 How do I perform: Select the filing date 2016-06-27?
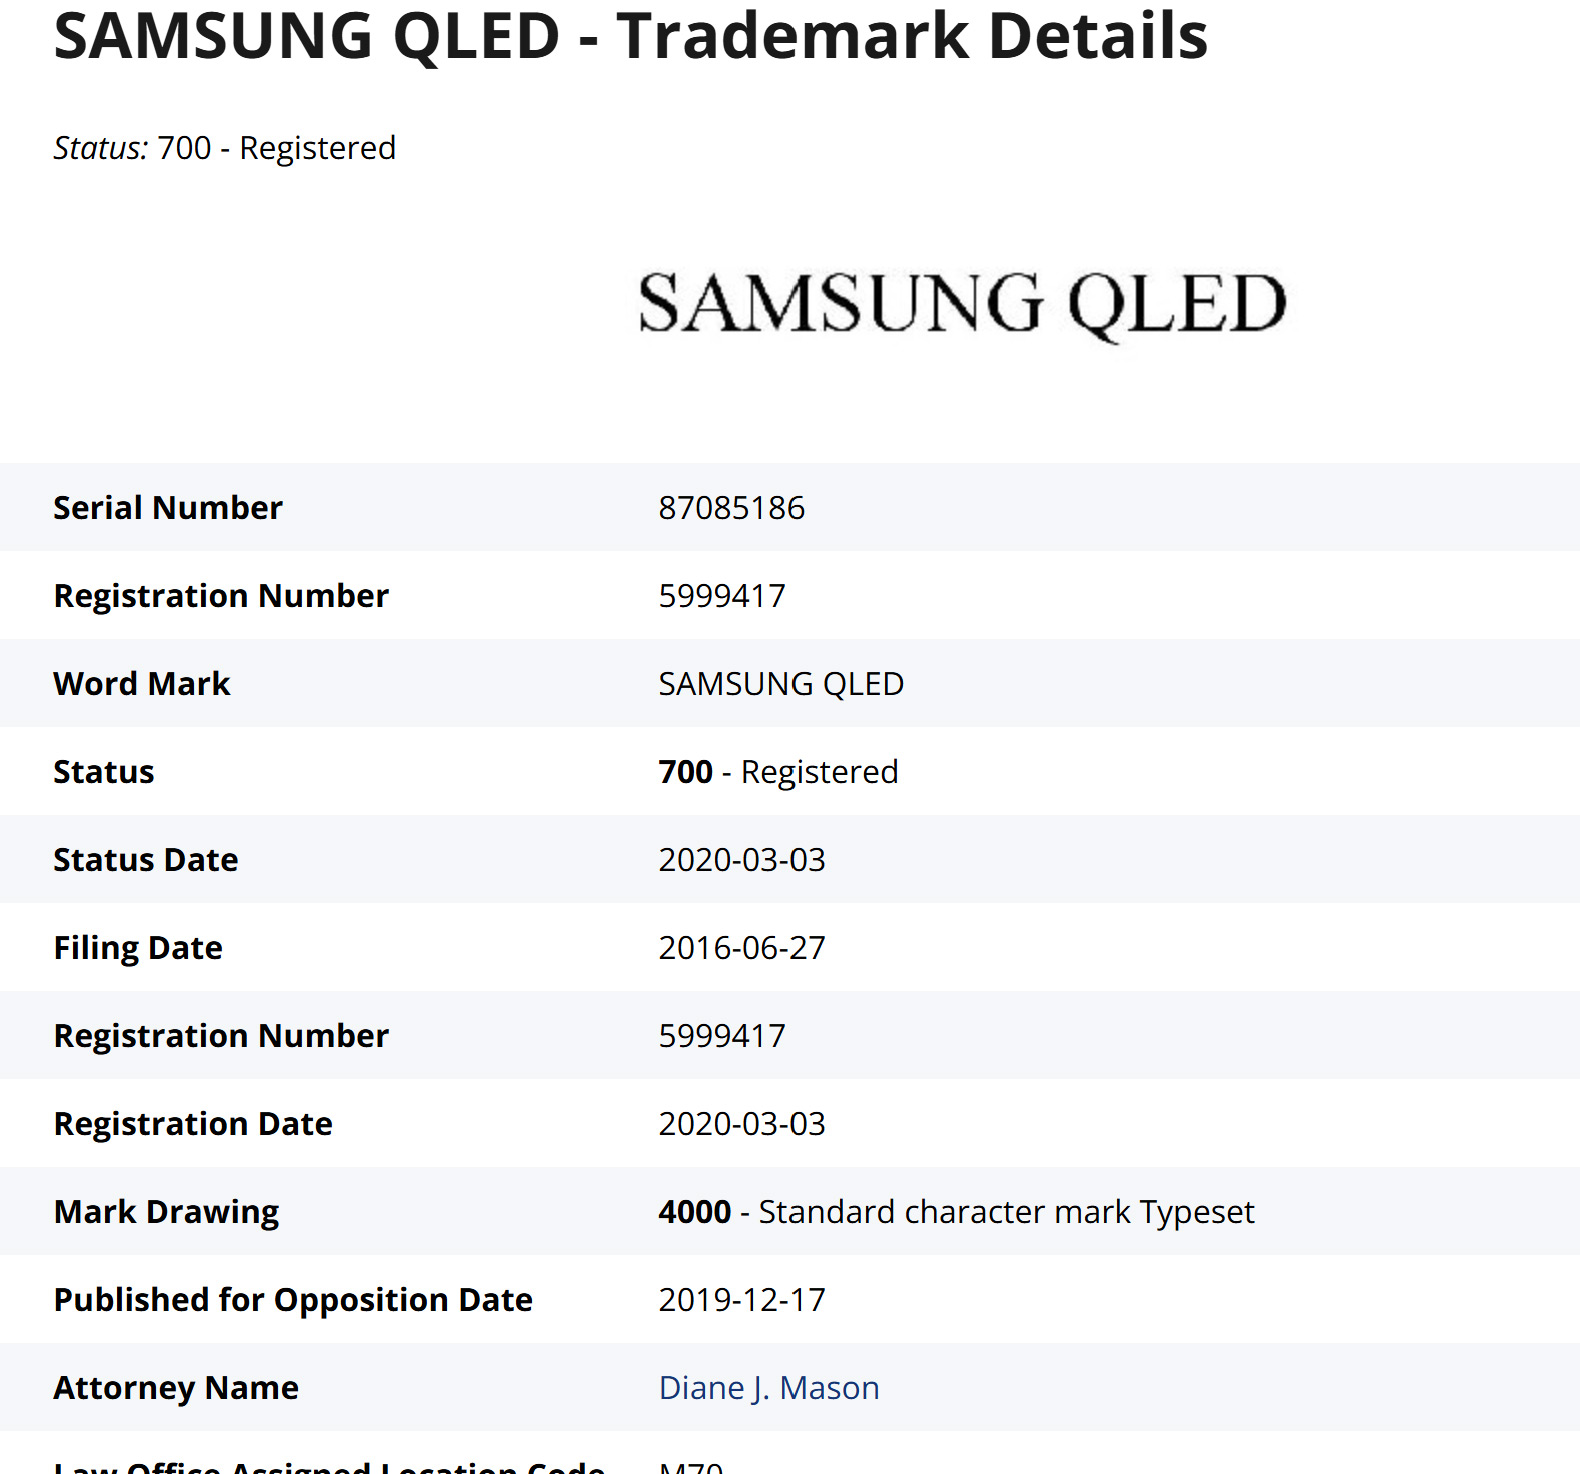point(741,948)
